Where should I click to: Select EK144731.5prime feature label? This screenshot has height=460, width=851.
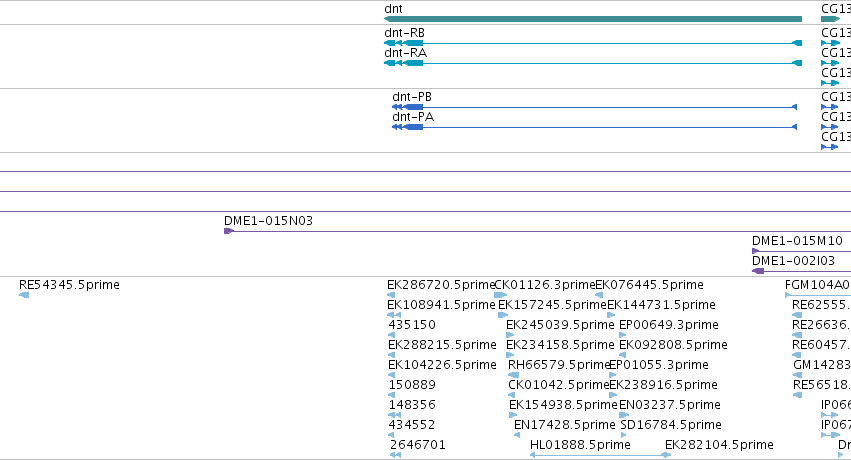point(661,305)
